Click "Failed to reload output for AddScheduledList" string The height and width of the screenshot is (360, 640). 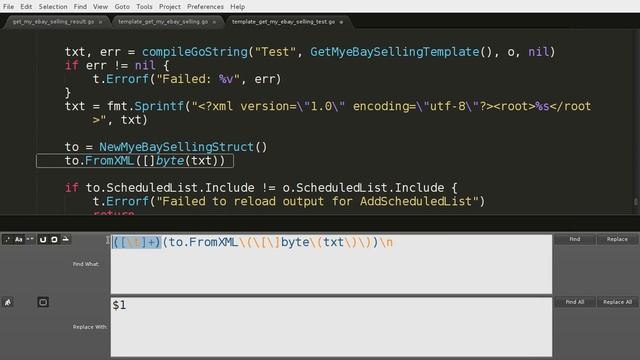pos(317,201)
